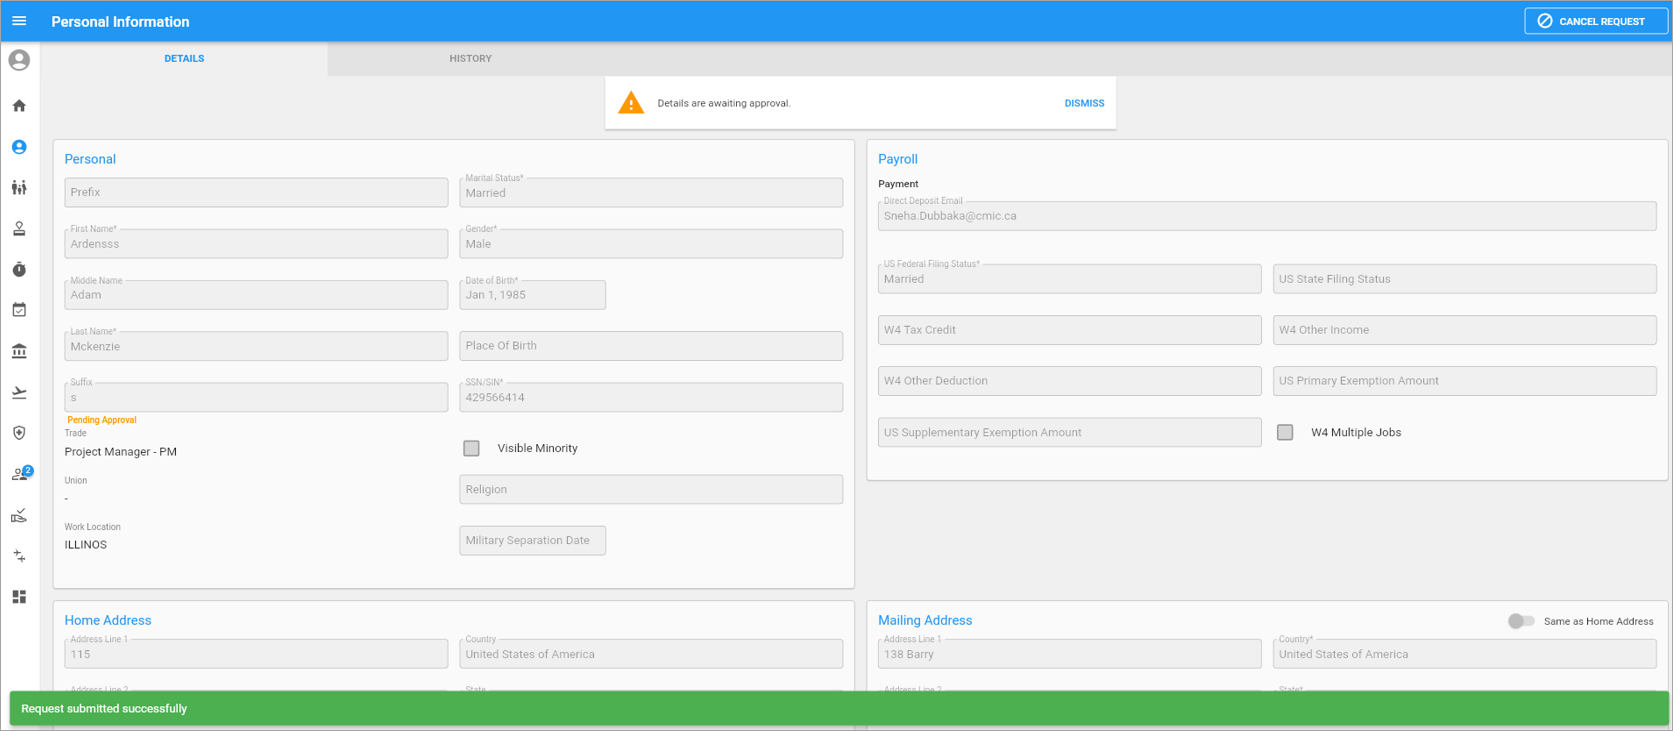Click the Place Of Birth field
The height and width of the screenshot is (731, 1673).
(x=651, y=346)
